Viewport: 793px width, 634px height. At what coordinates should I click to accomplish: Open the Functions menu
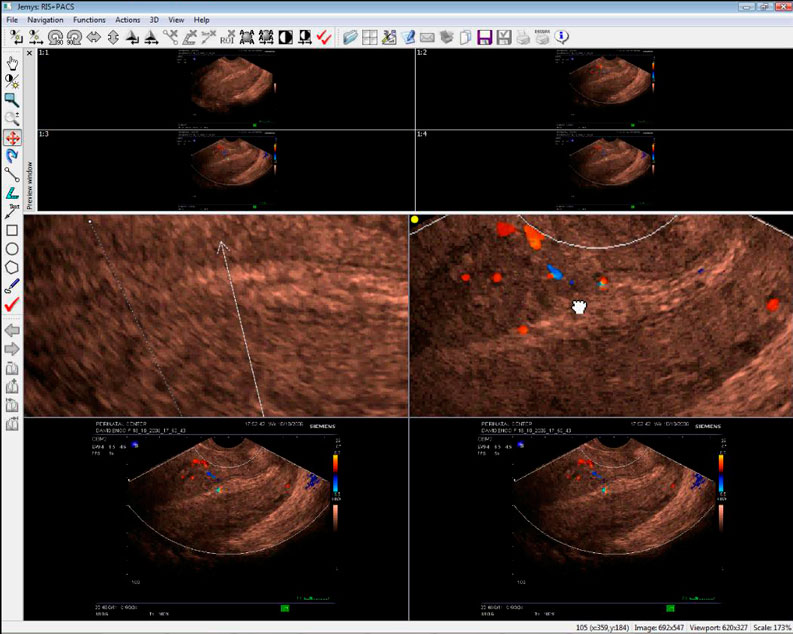click(89, 20)
